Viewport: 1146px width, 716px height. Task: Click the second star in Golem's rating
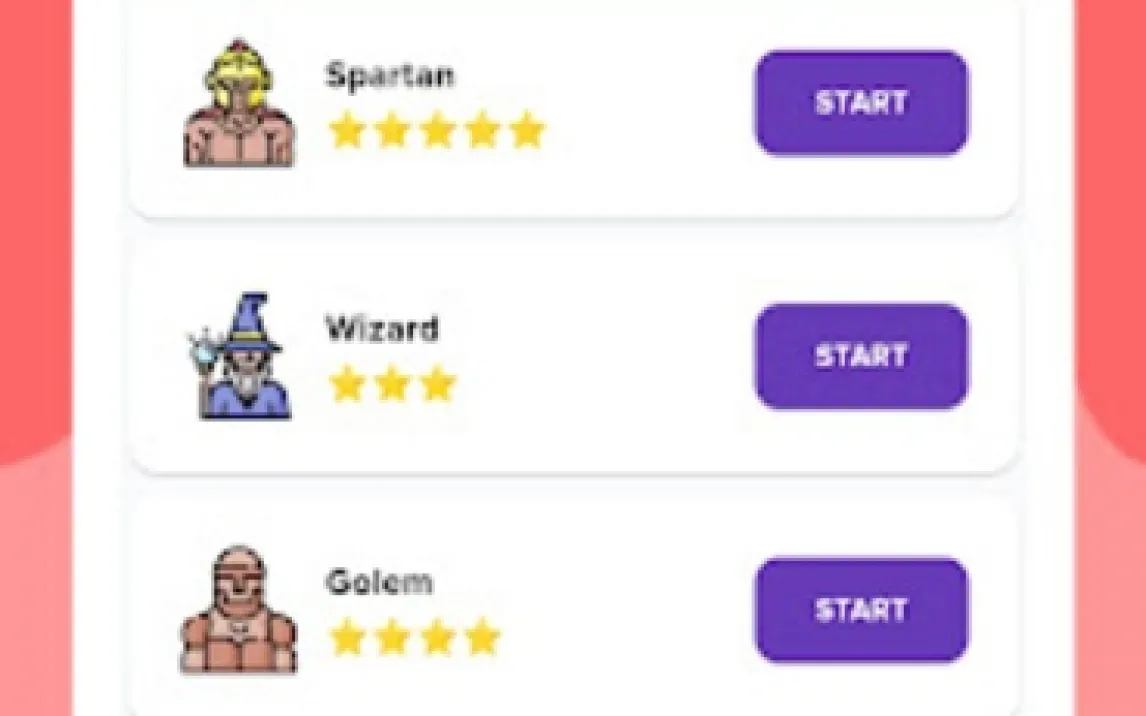tap(392, 637)
